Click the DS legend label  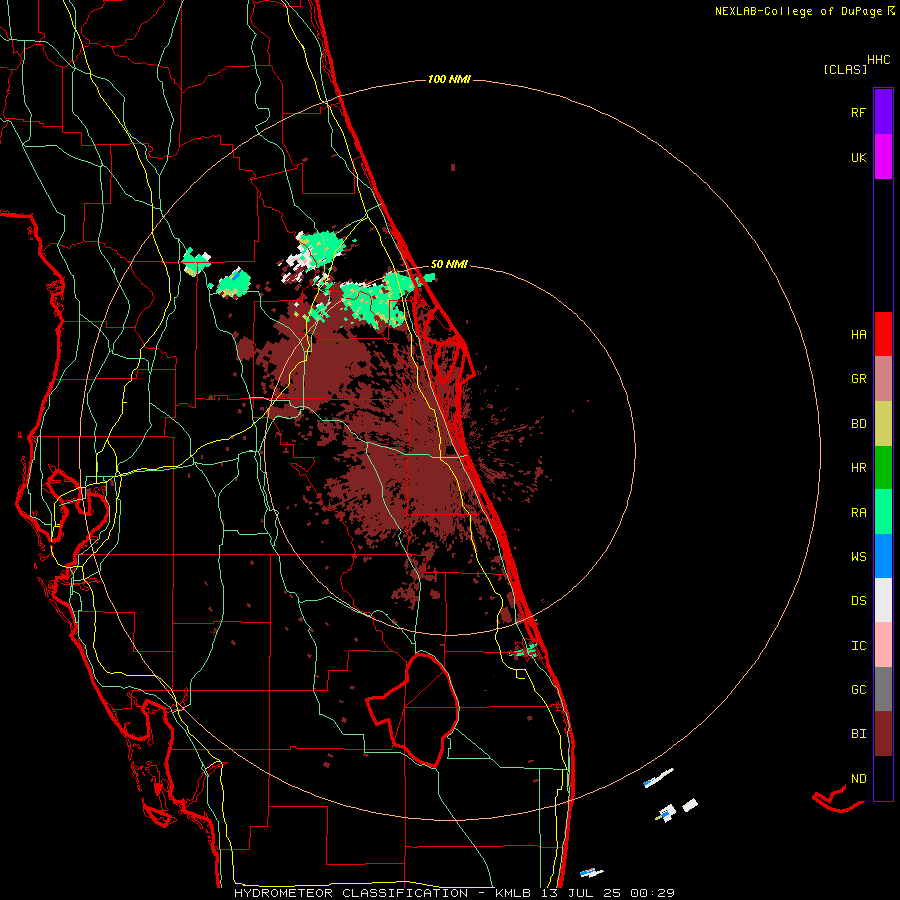coord(858,601)
